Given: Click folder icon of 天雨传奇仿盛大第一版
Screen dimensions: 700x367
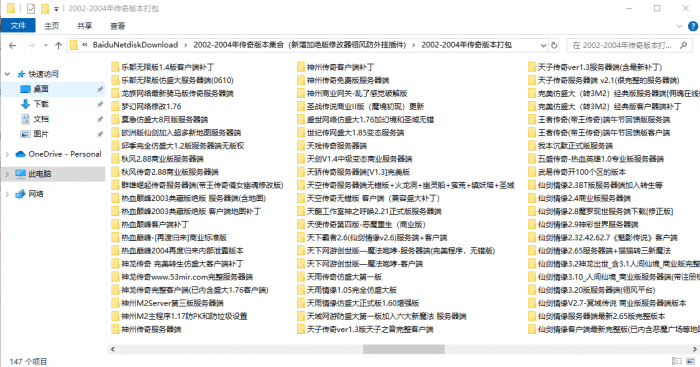Looking at the screenshot, I should 301,277.
